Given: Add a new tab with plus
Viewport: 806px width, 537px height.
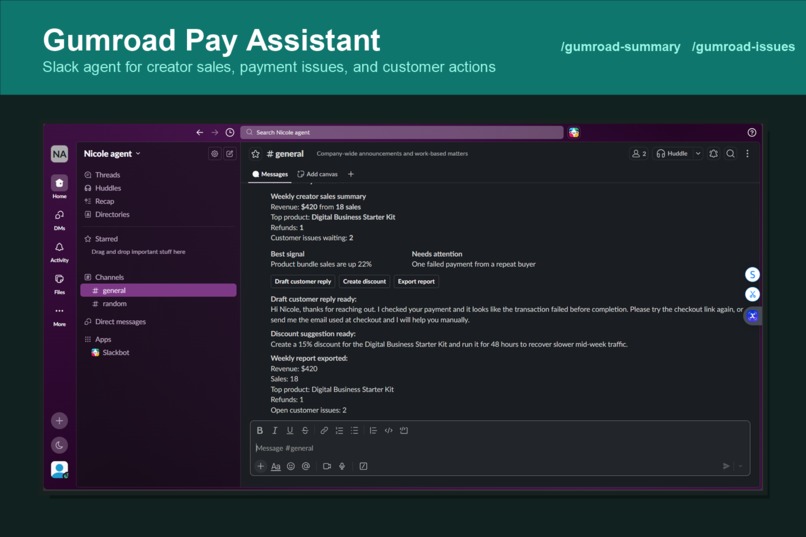Looking at the screenshot, I should tap(351, 174).
